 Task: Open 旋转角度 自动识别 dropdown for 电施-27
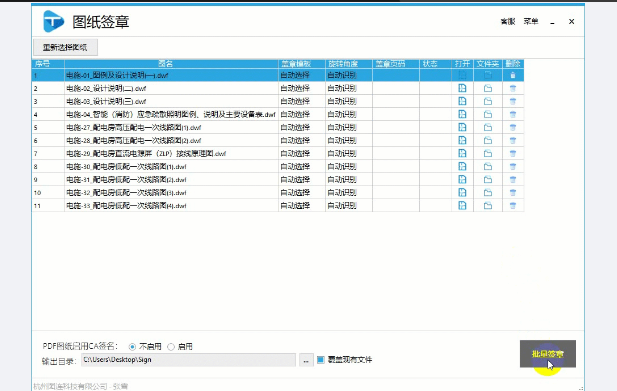pyautogui.click(x=349, y=127)
